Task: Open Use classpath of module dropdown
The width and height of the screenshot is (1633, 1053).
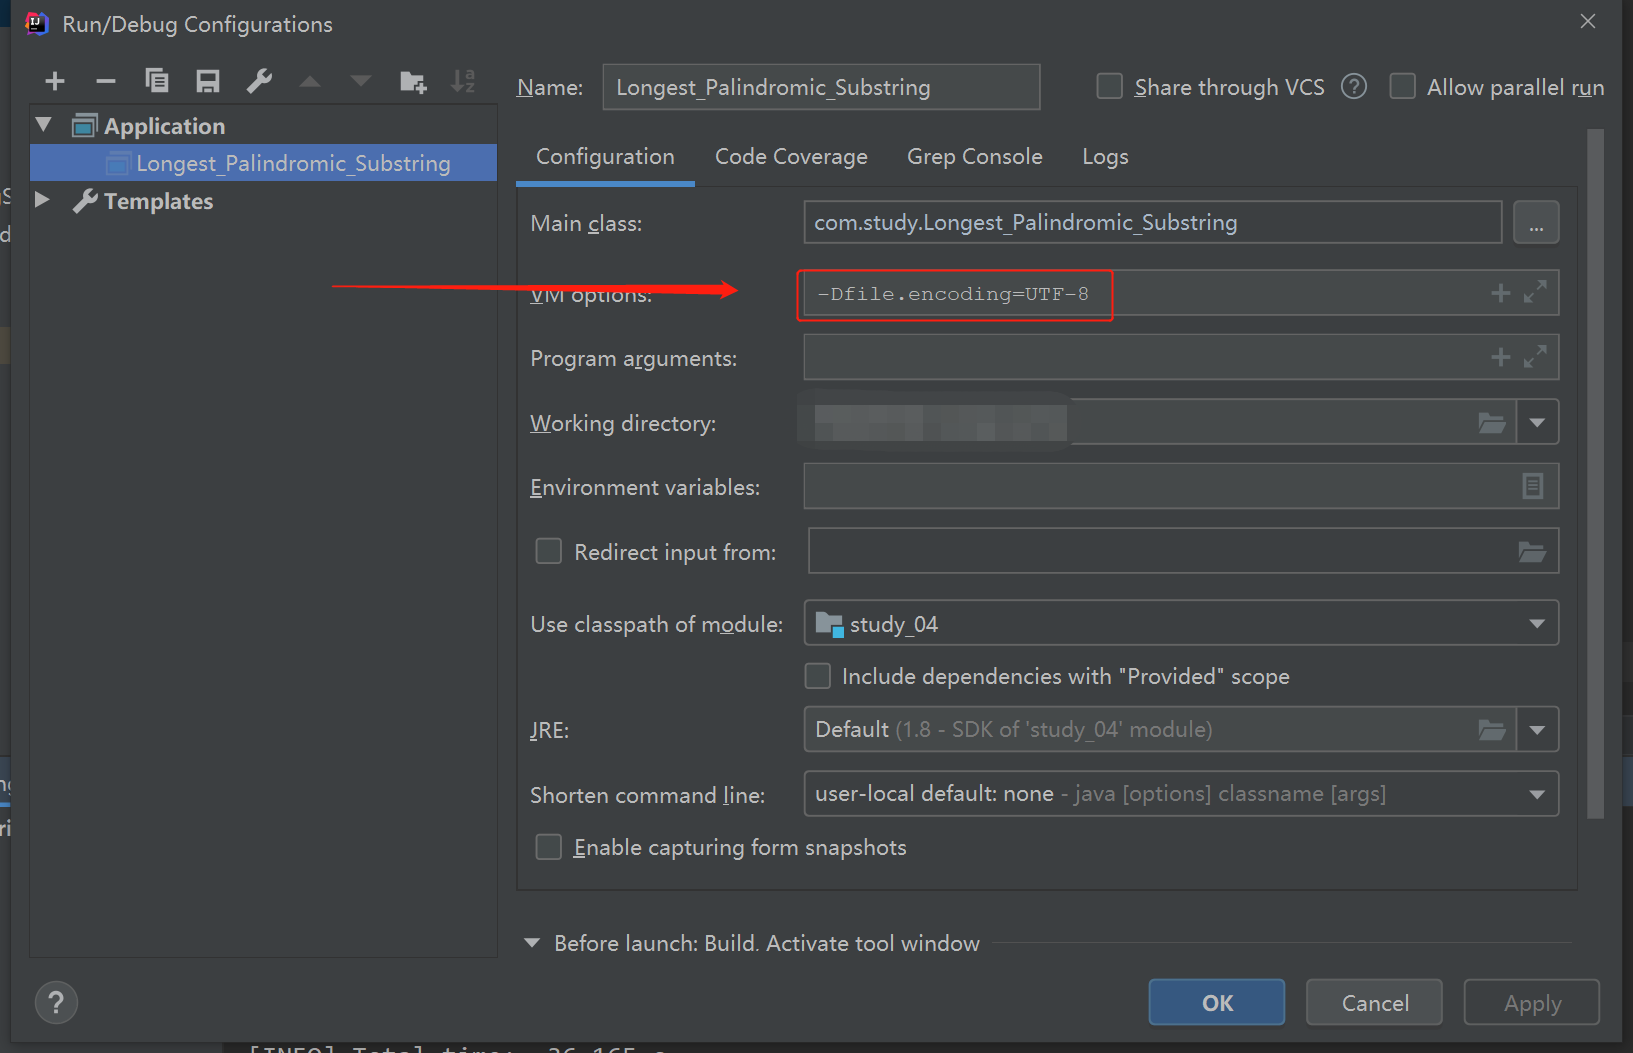Action: click(x=1537, y=624)
